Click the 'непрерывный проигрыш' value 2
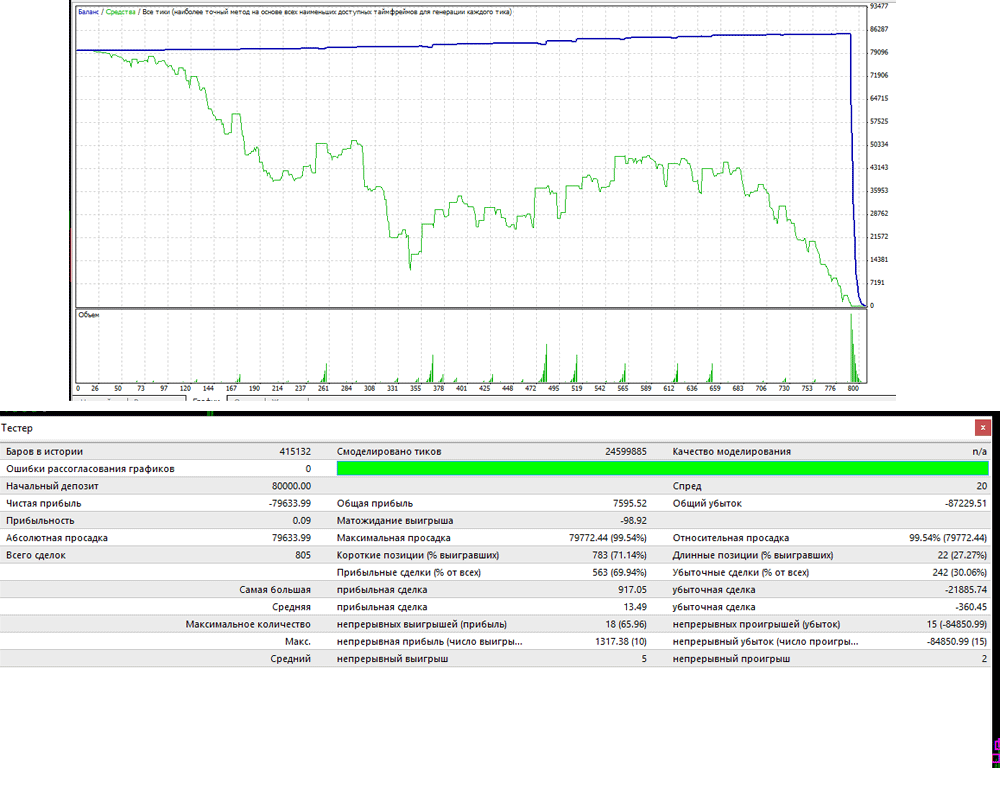The width and height of the screenshot is (1000, 800). tap(984, 658)
